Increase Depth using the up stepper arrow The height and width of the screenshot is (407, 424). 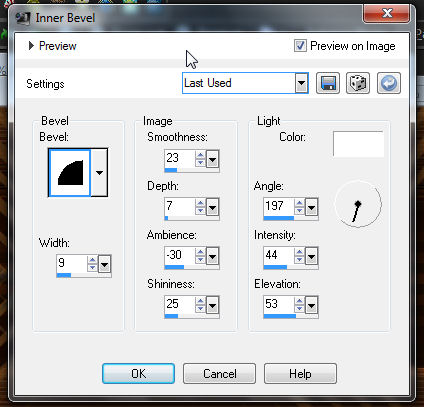[200, 203]
